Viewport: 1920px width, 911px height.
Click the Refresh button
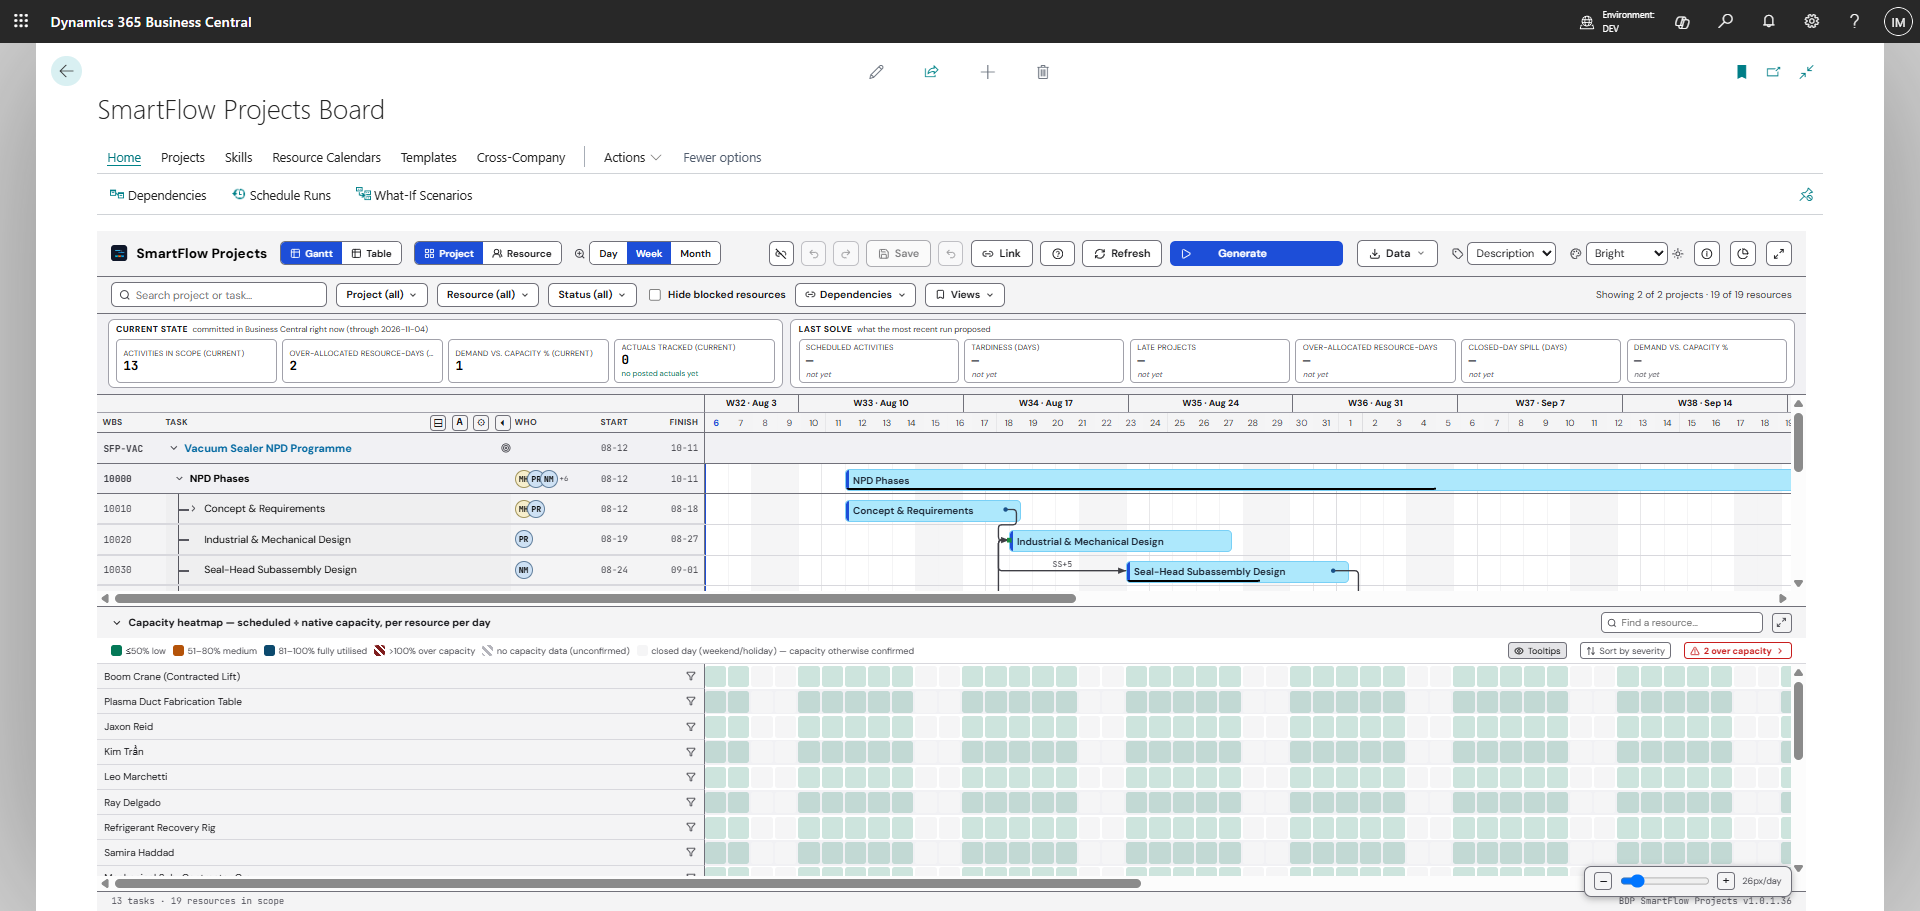click(1122, 254)
